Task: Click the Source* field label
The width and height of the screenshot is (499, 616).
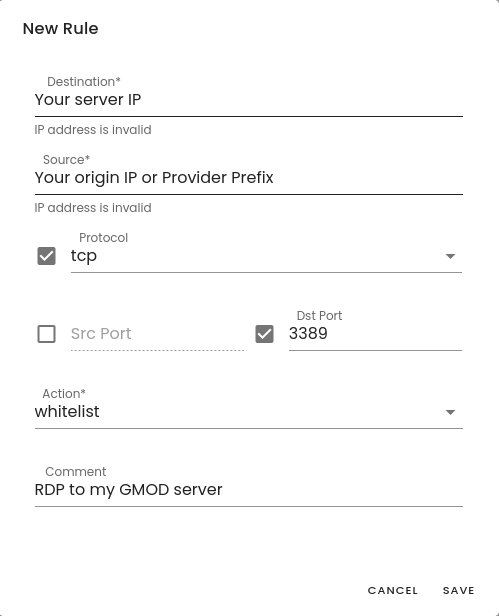Action: [66, 160]
